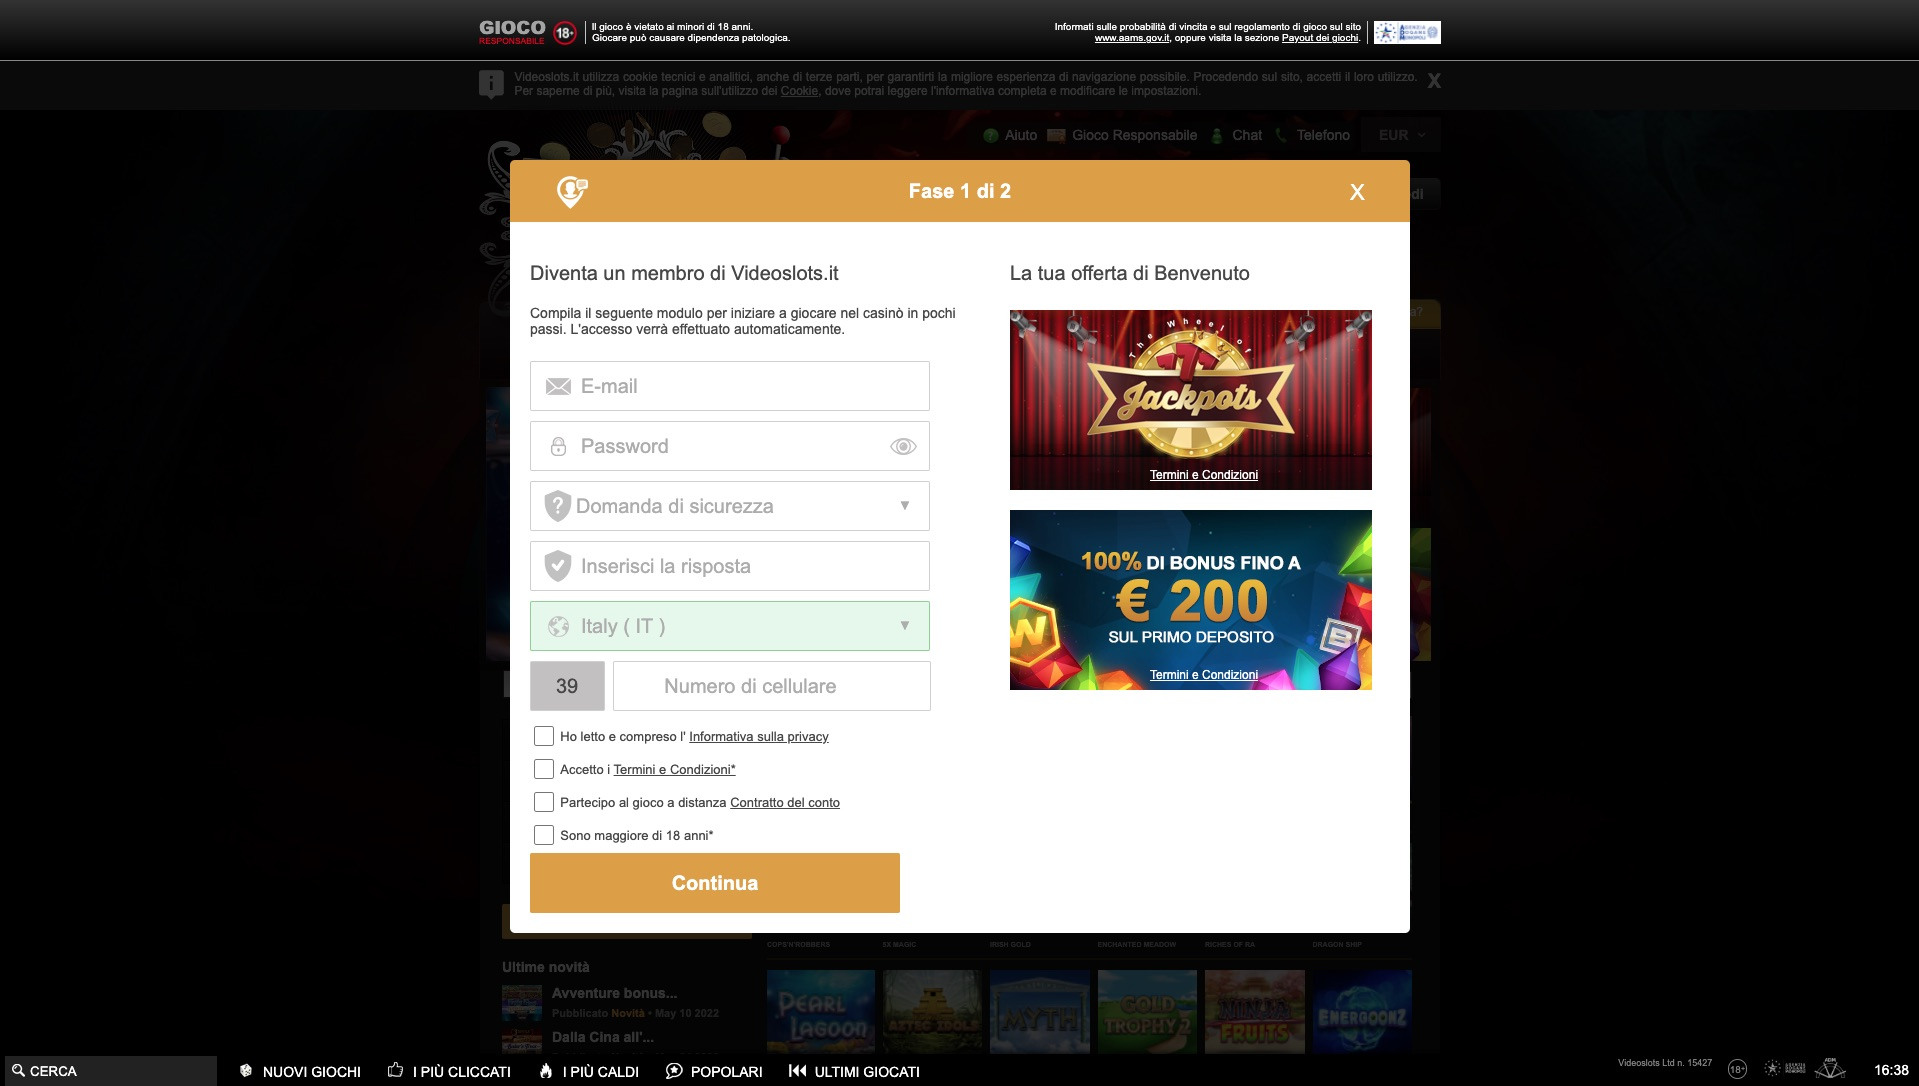This screenshot has height=1086, width=1919.
Task: Click the Gioco Responsabile icon
Action: click(x=1055, y=135)
